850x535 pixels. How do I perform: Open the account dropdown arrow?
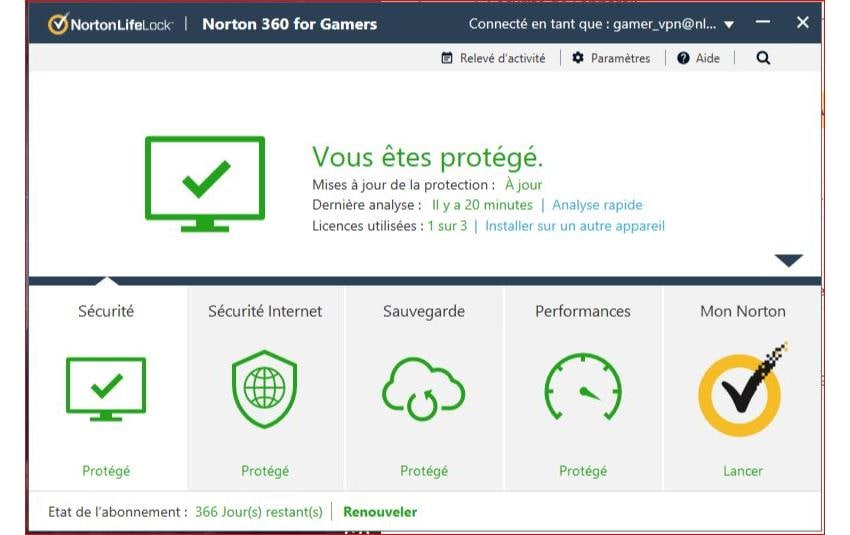coord(729,24)
